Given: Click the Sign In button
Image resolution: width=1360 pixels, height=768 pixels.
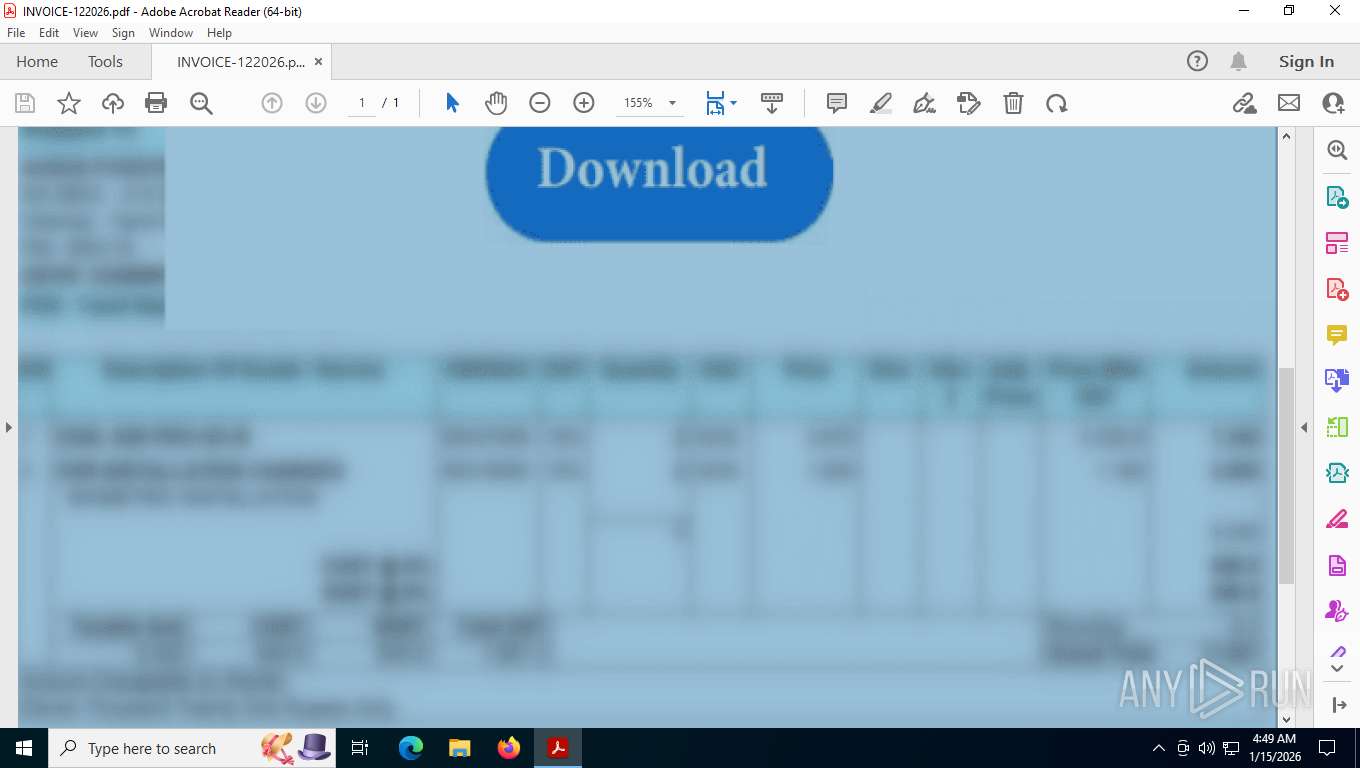Looking at the screenshot, I should click(x=1306, y=61).
